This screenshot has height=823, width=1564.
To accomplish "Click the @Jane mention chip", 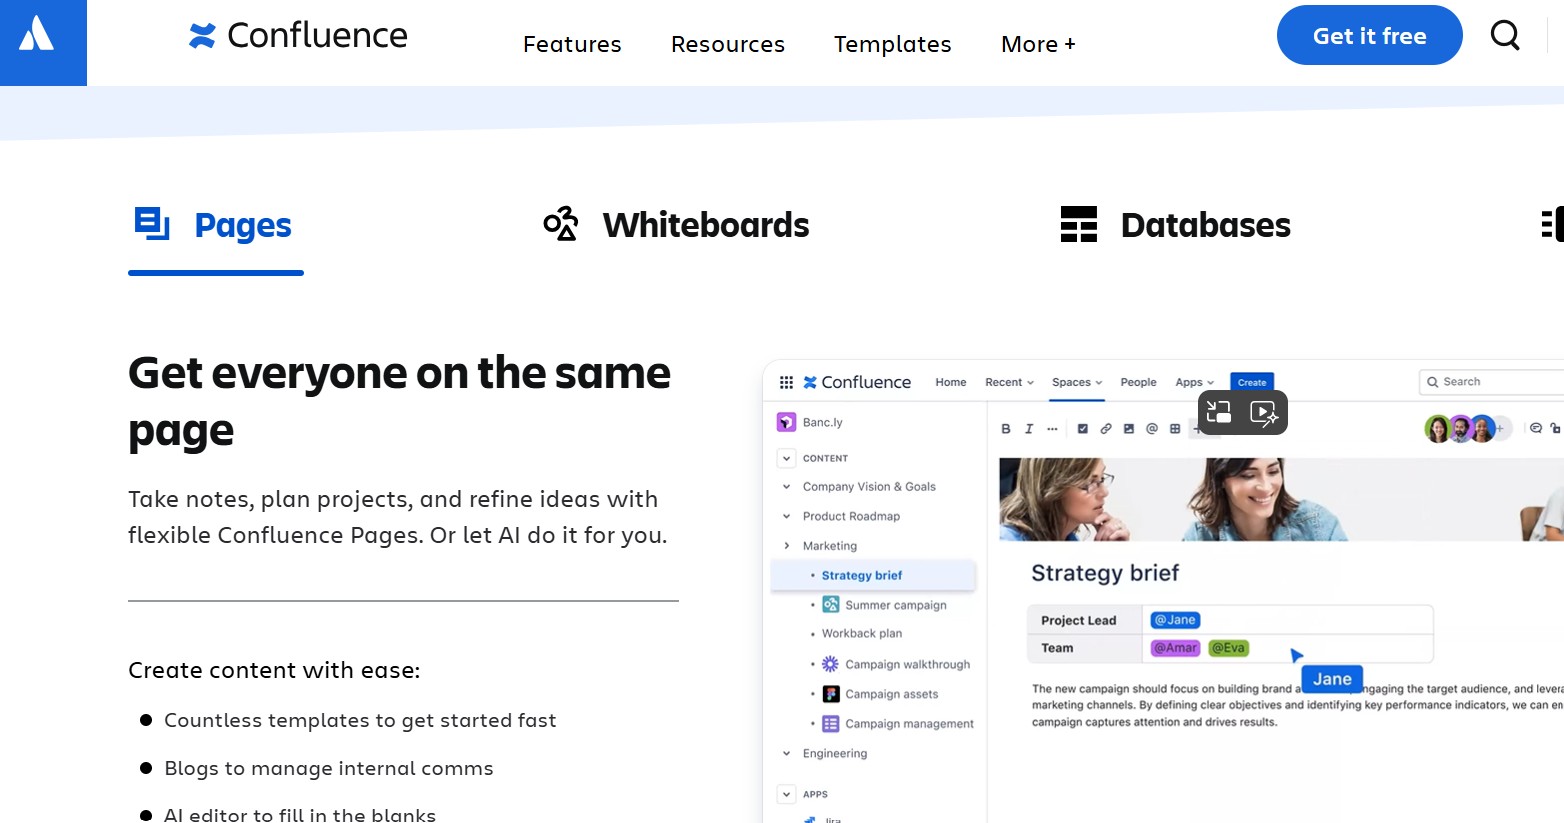I will pos(1175,620).
